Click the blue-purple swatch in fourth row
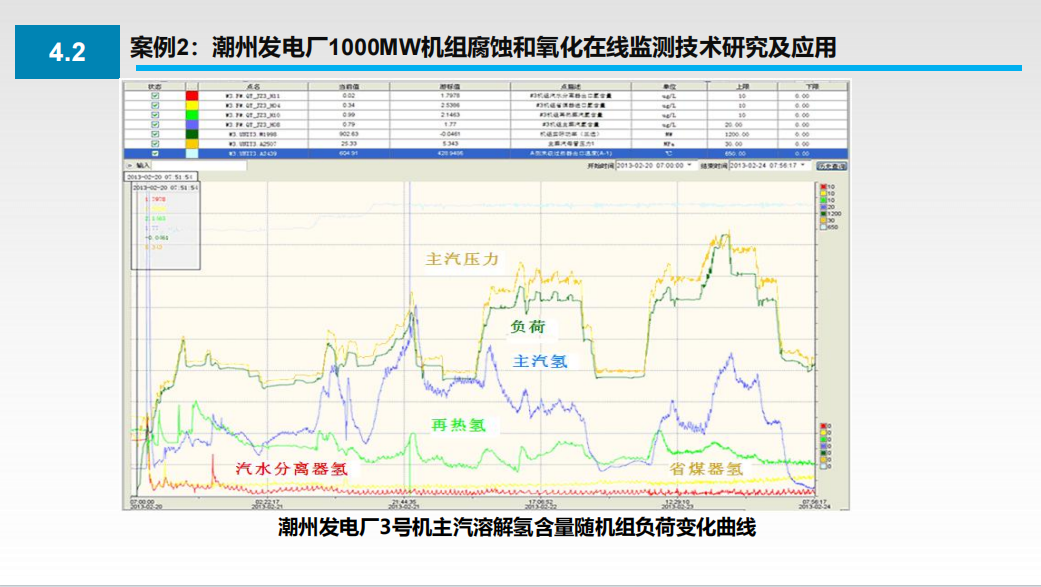1041x587 pixels. click(192, 124)
